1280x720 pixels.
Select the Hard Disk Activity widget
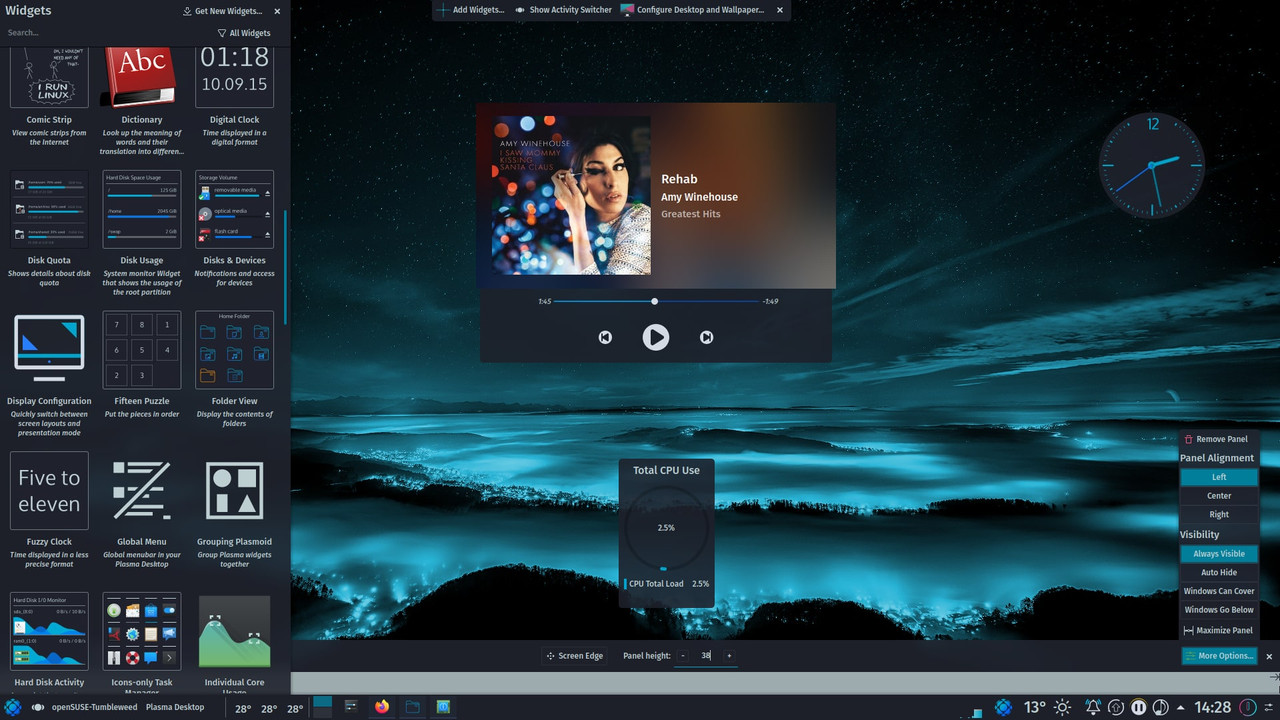click(x=49, y=640)
